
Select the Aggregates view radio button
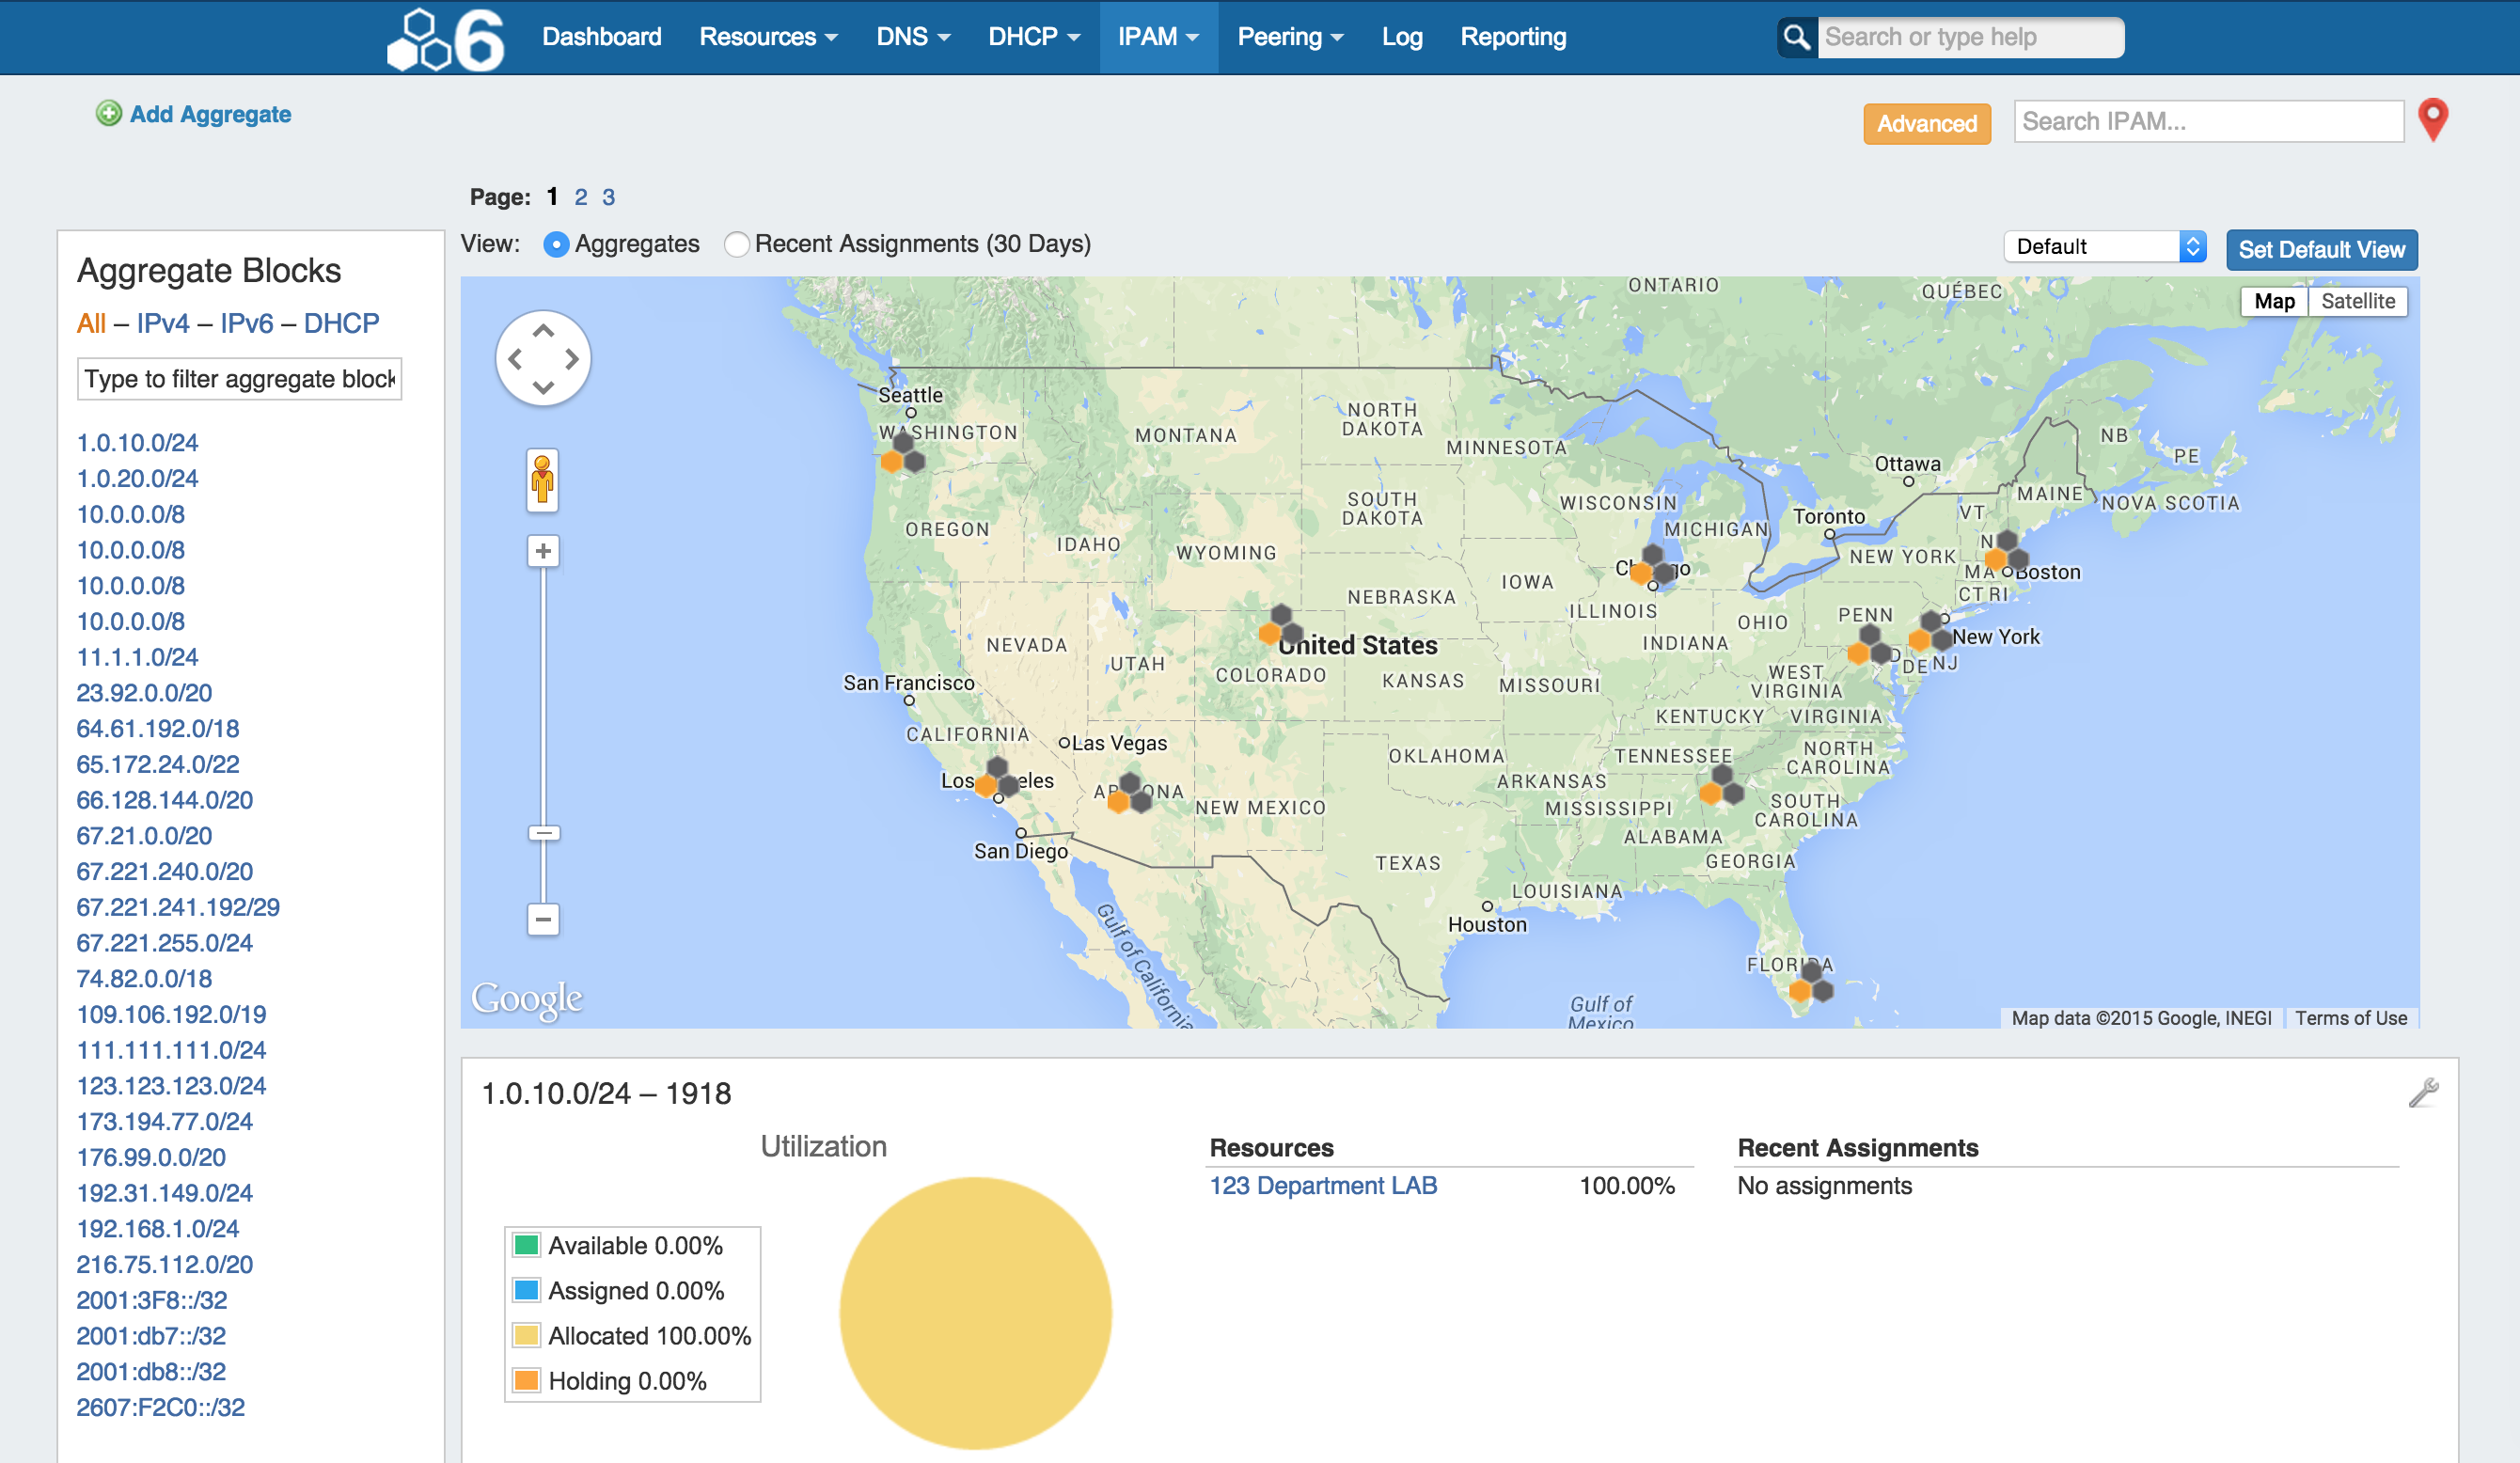coord(556,244)
